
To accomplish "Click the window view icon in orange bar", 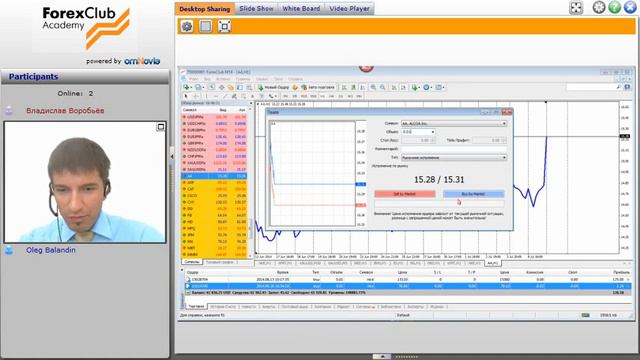I will click(205, 27).
